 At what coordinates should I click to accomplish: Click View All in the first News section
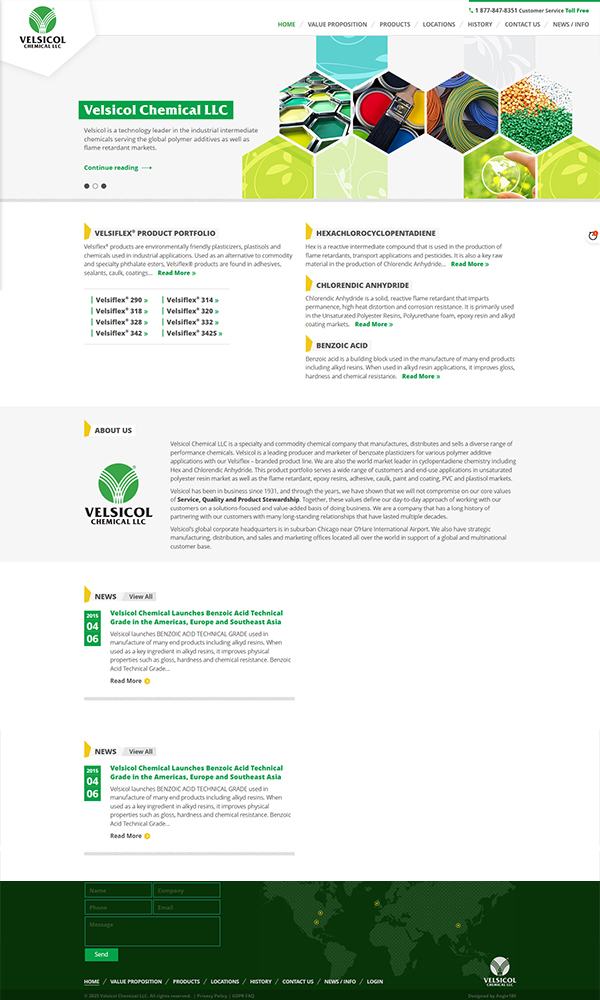click(x=140, y=597)
